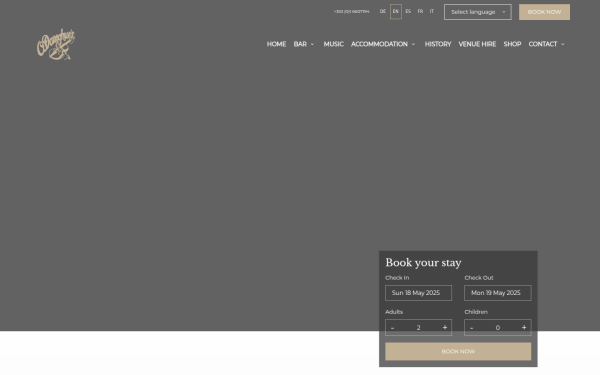Select the EN language option
Viewport: 600px width, 375px height.
[396, 11]
